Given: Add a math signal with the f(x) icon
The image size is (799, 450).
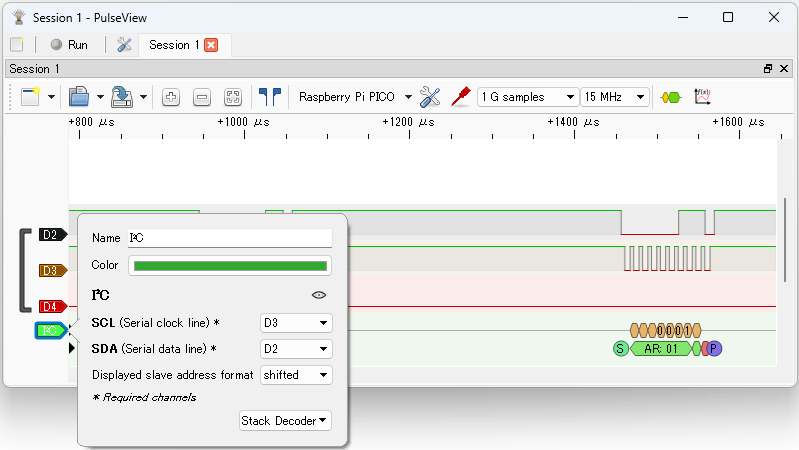Looking at the screenshot, I should coord(702,97).
